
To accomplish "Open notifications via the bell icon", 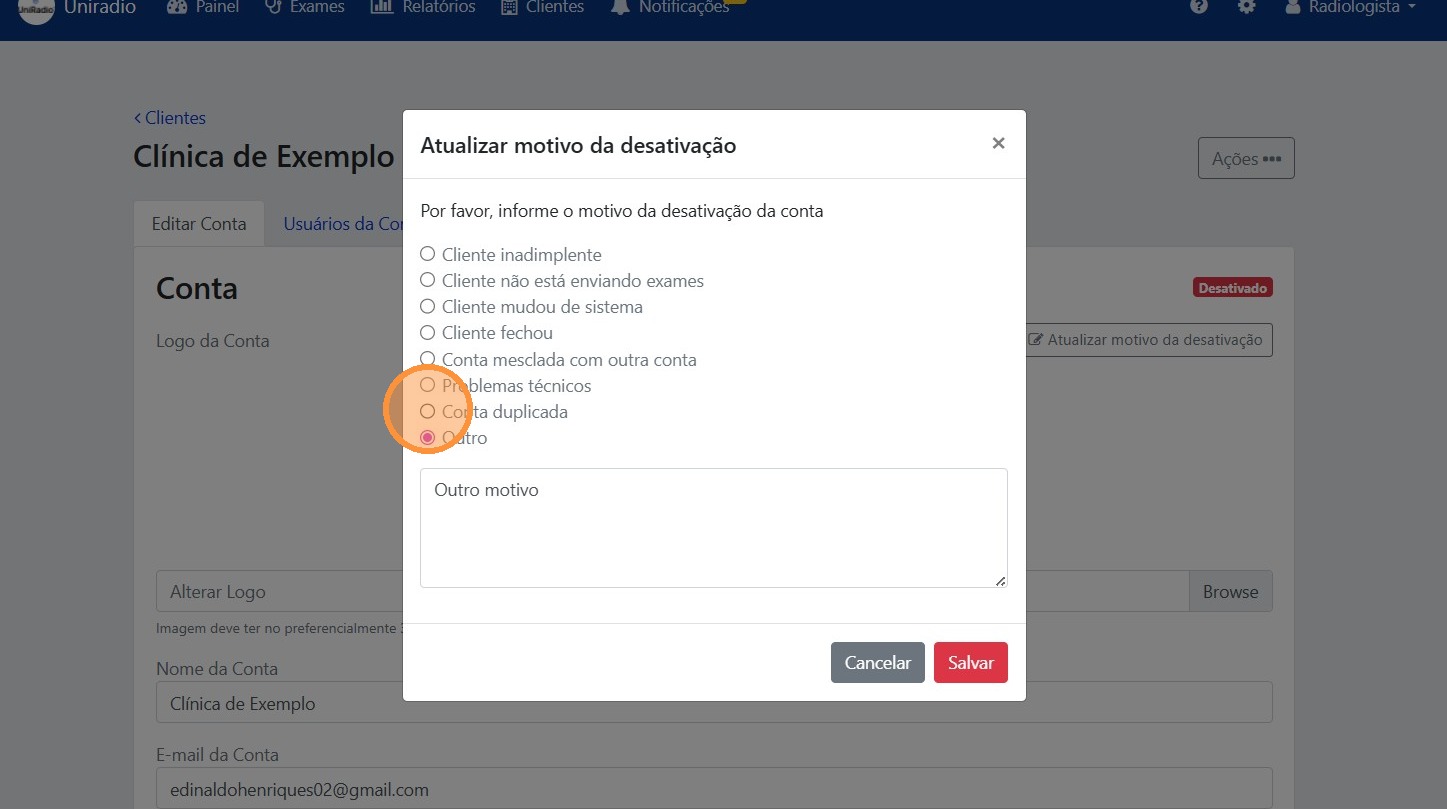I will click(620, 7).
